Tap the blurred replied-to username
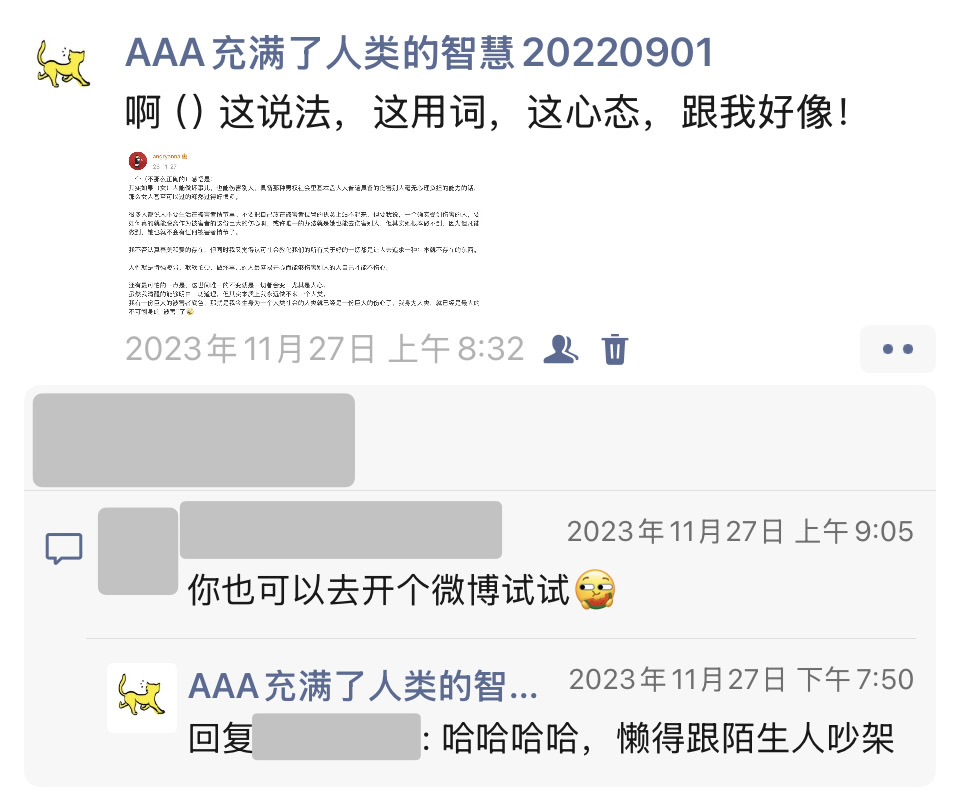Screen dimensions: 960x793 (x=336, y=737)
